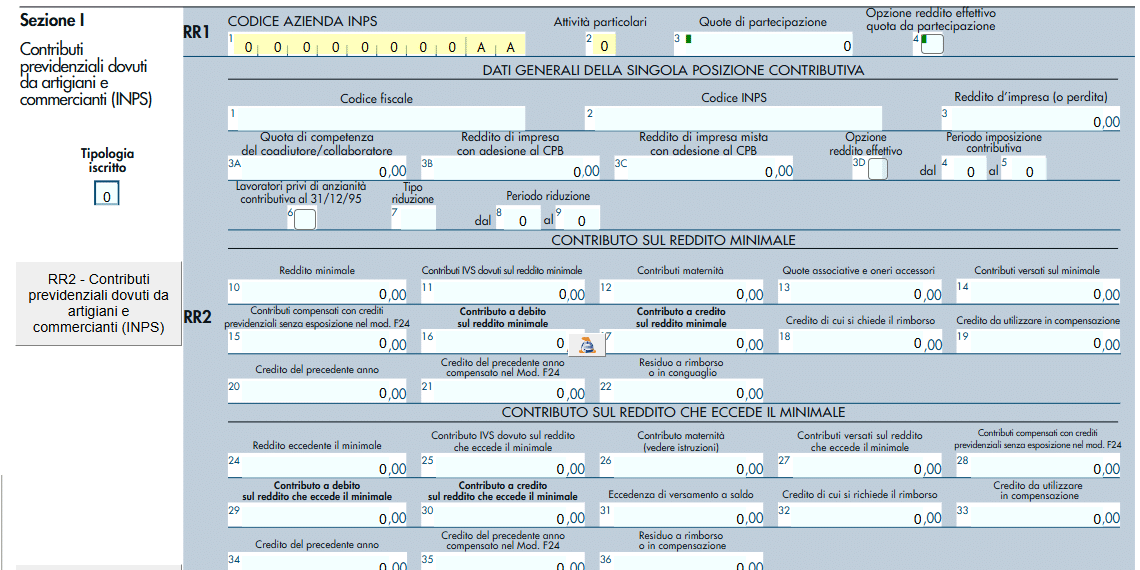Click the Tipo riduzione field 7

tap(414, 217)
